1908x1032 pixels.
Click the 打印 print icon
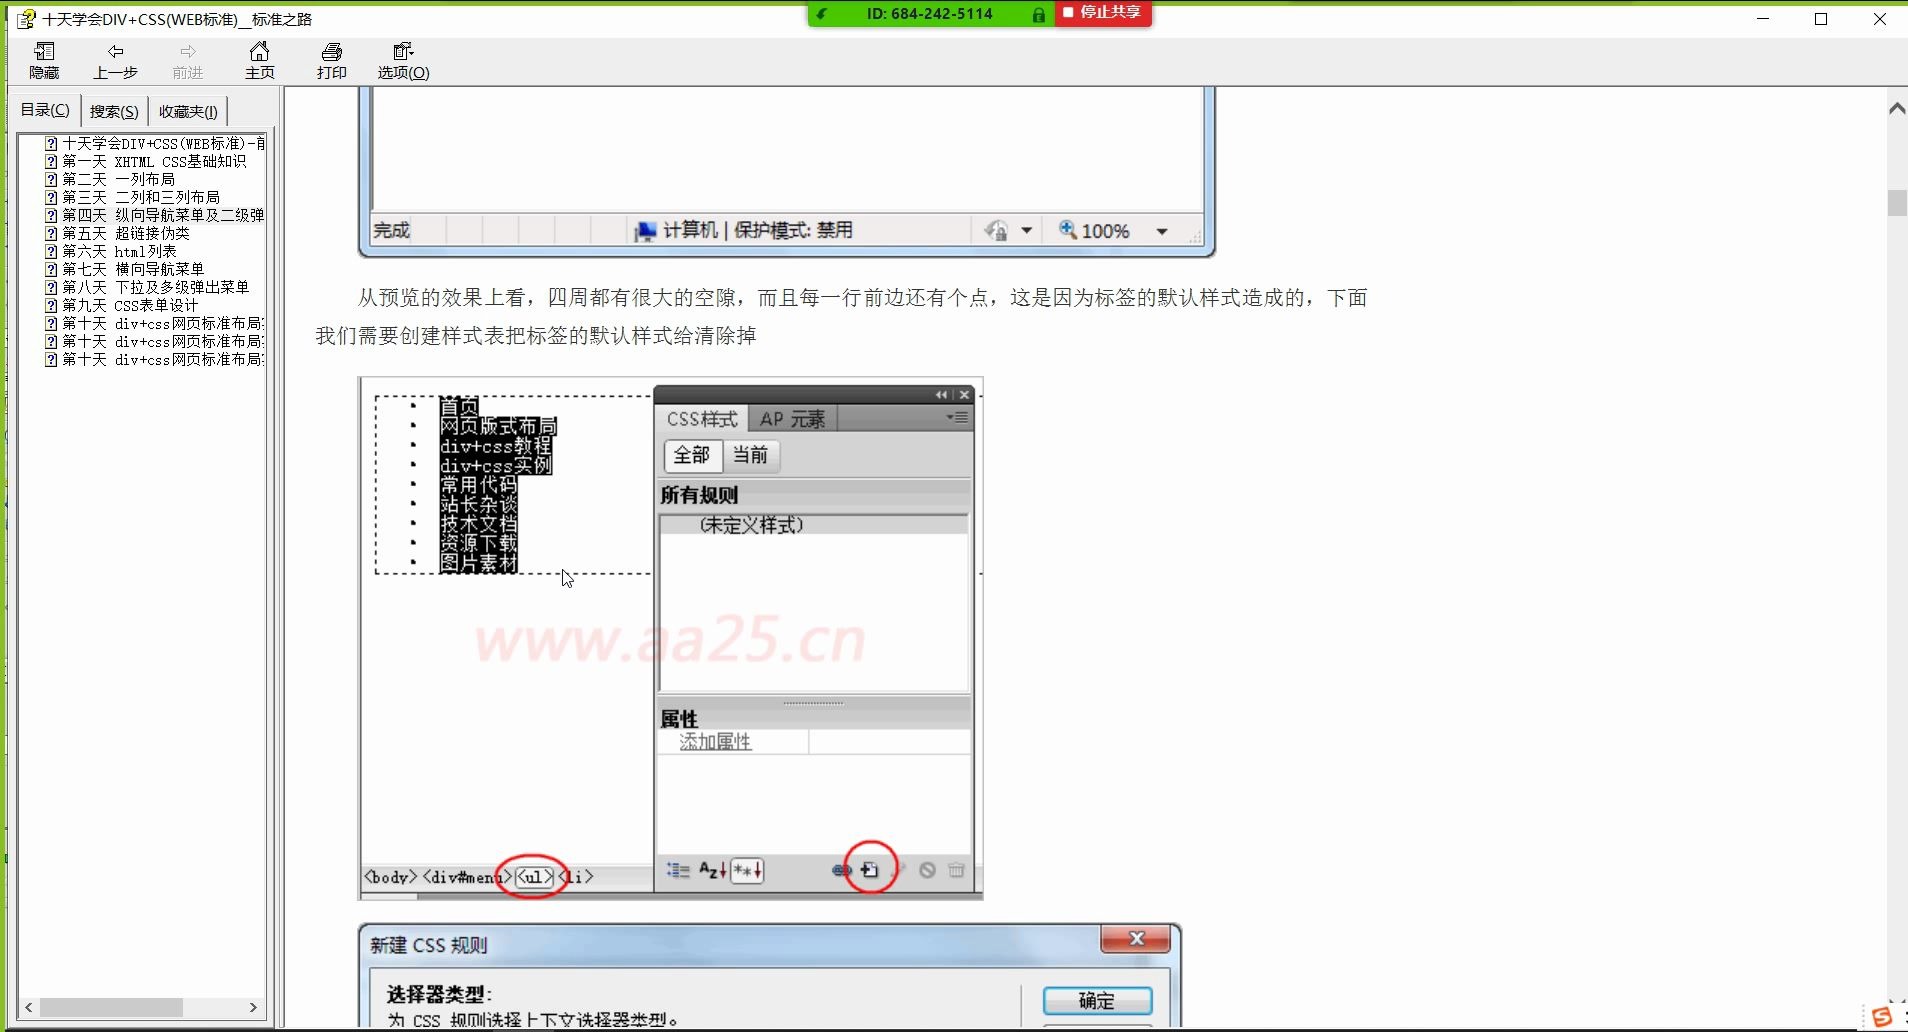[331, 59]
